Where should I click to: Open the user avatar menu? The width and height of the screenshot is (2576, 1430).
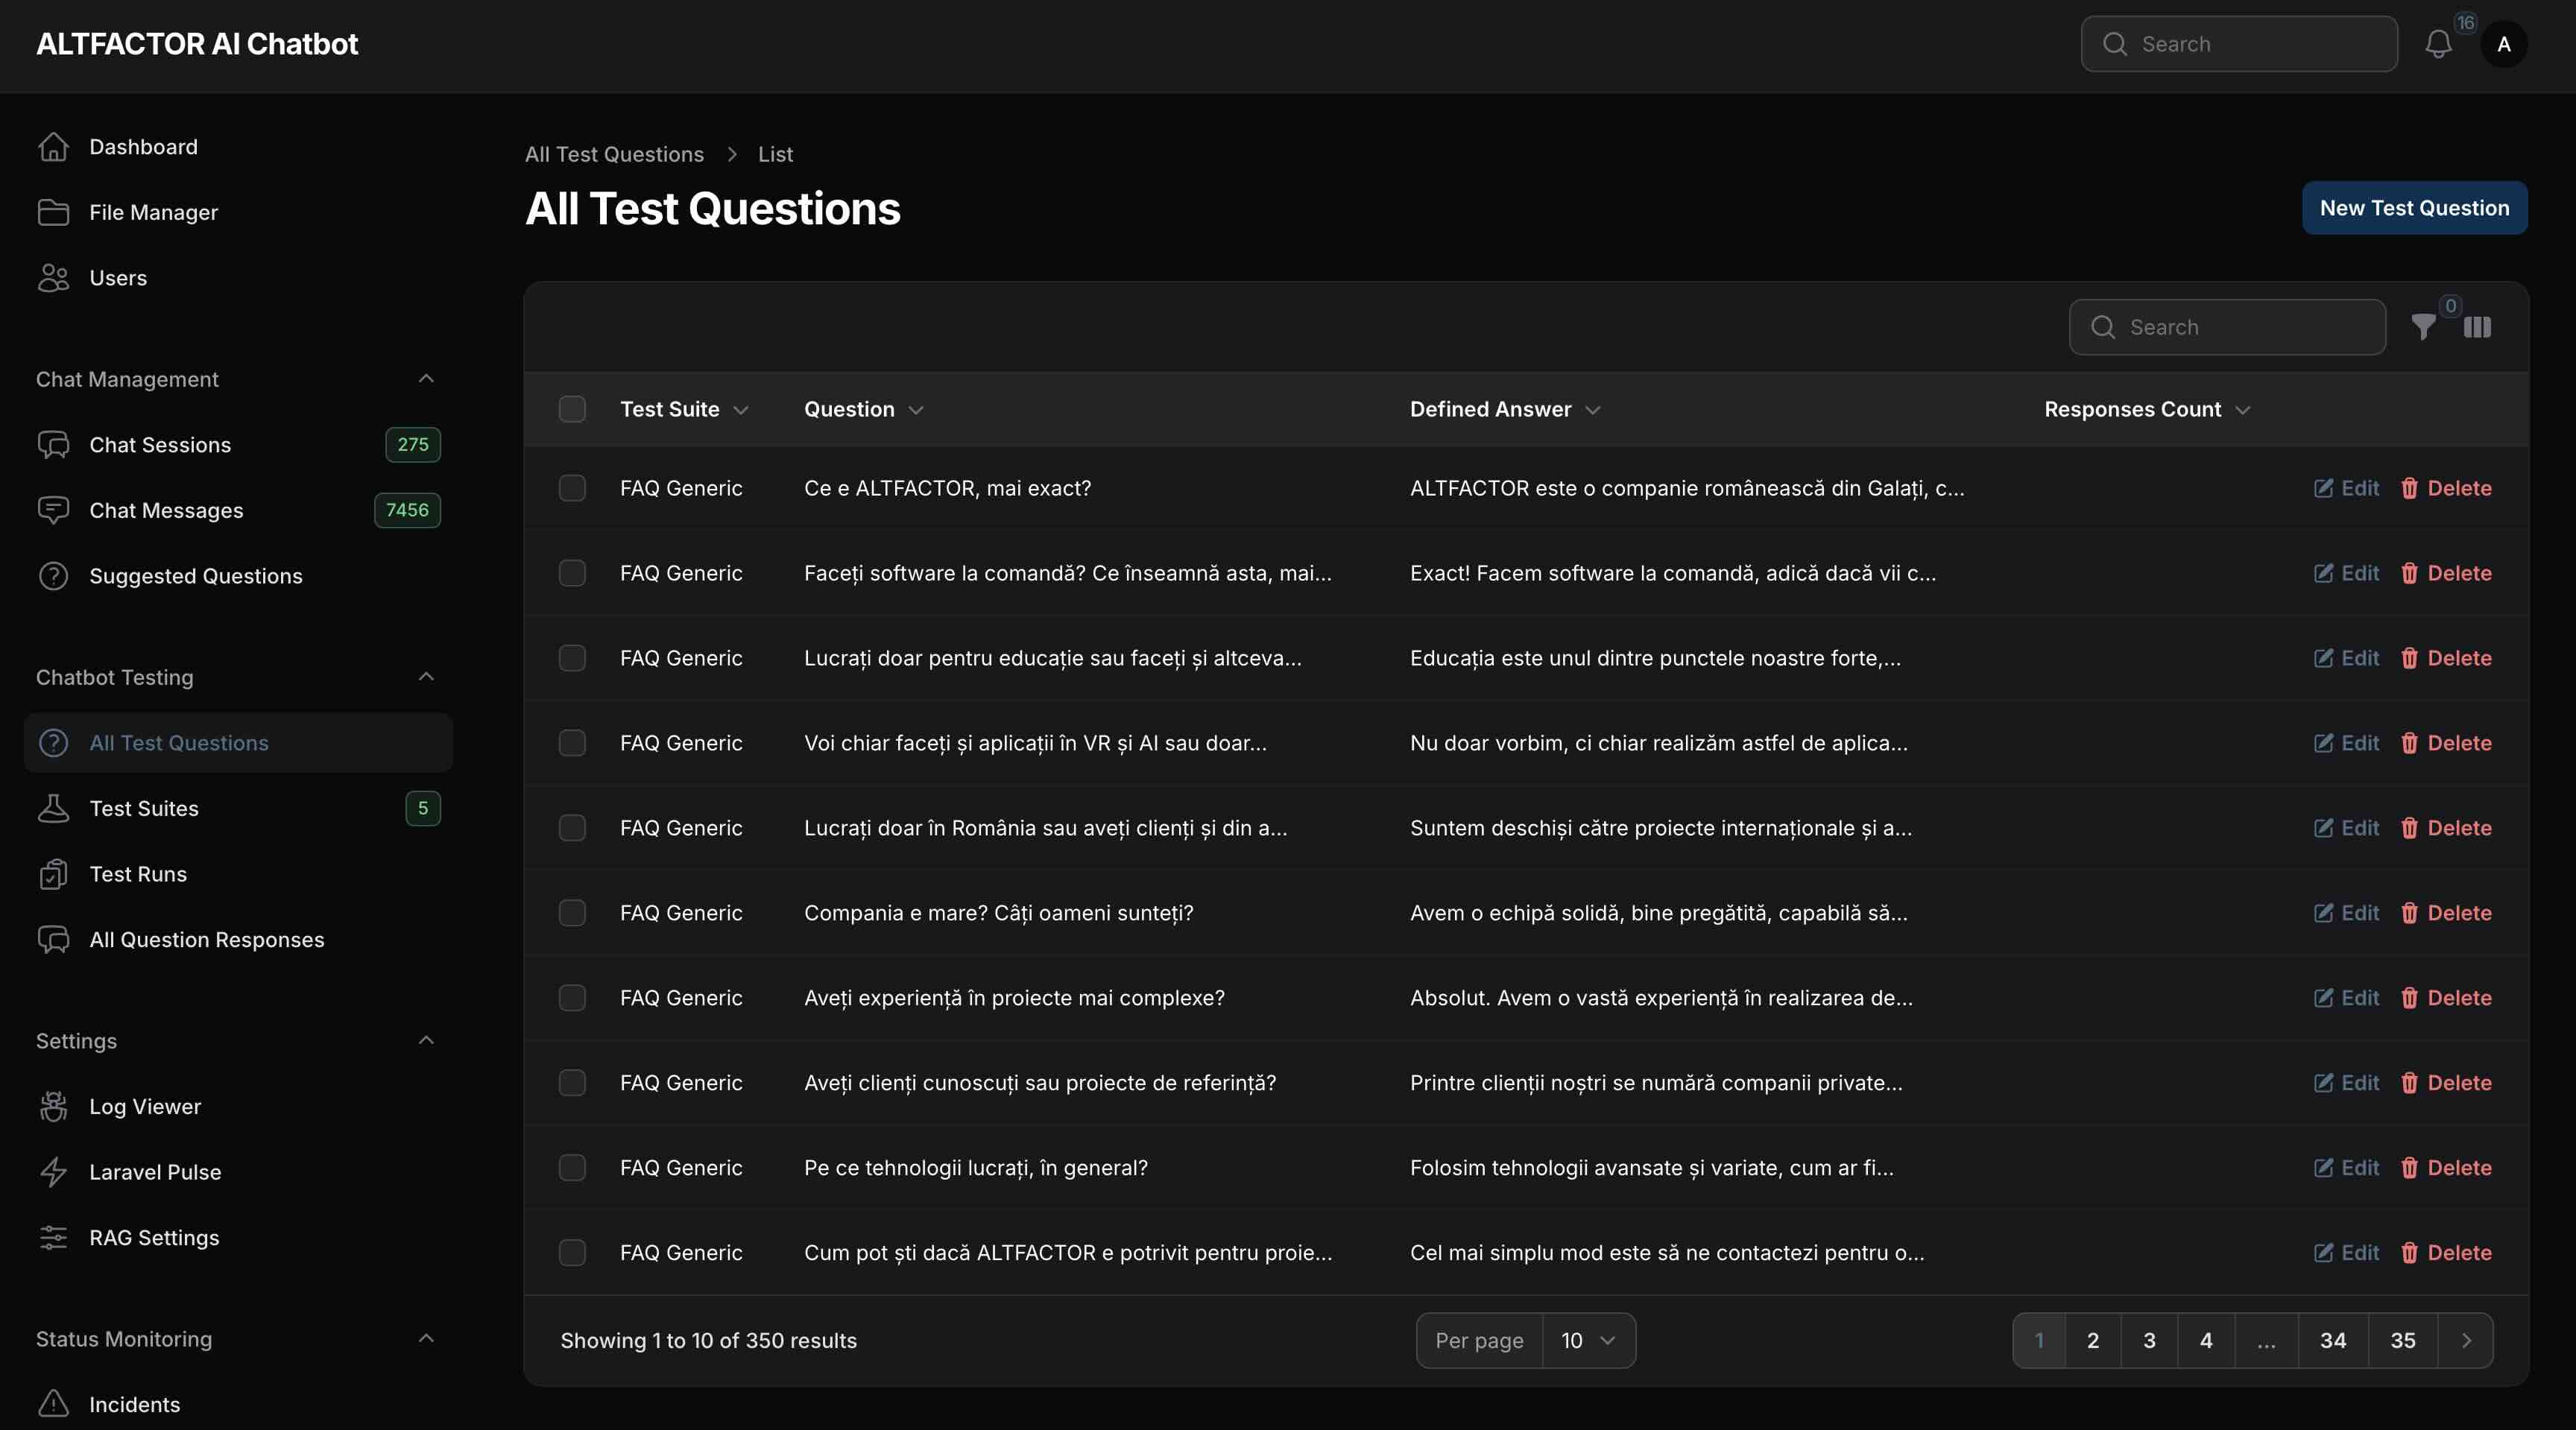point(2504,44)
